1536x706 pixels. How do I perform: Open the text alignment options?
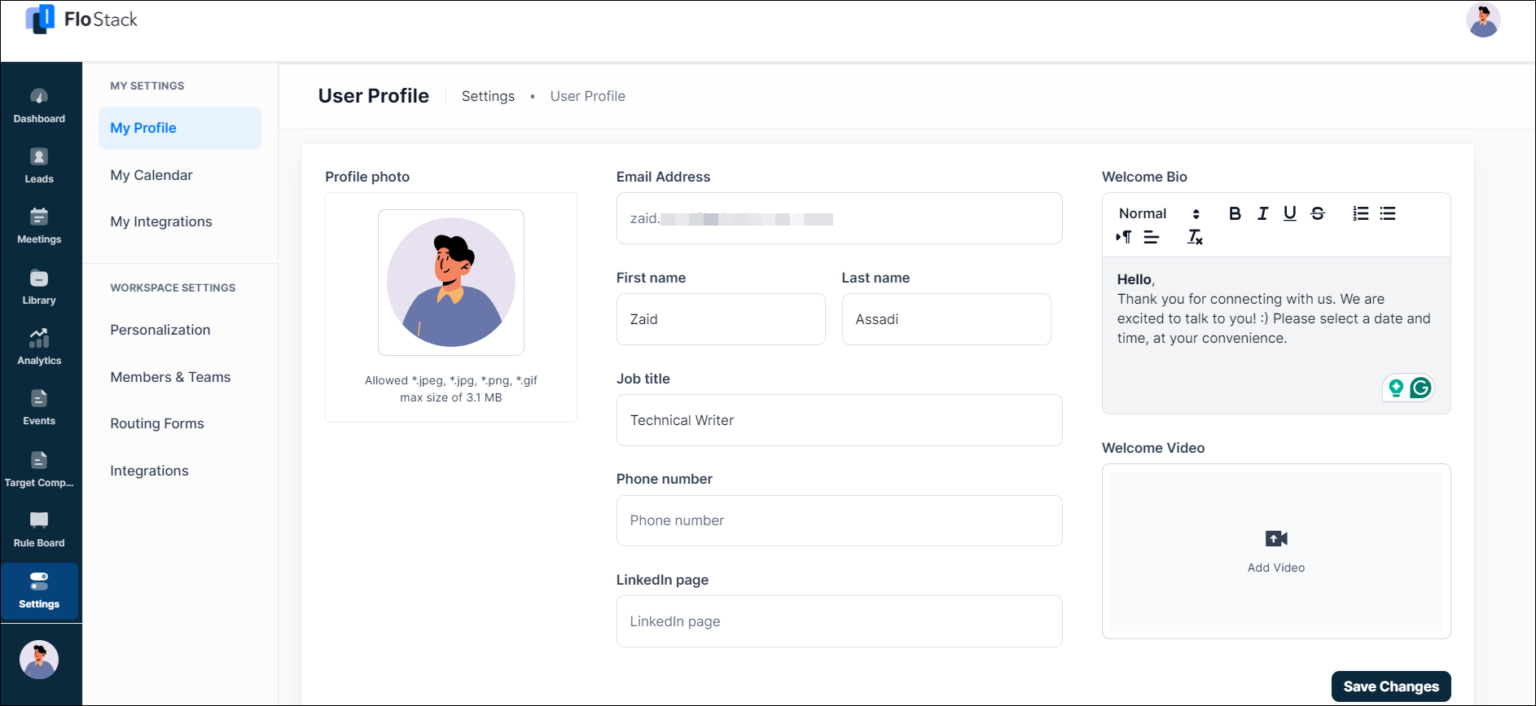pyautogui.click(x=1151, y=237)
